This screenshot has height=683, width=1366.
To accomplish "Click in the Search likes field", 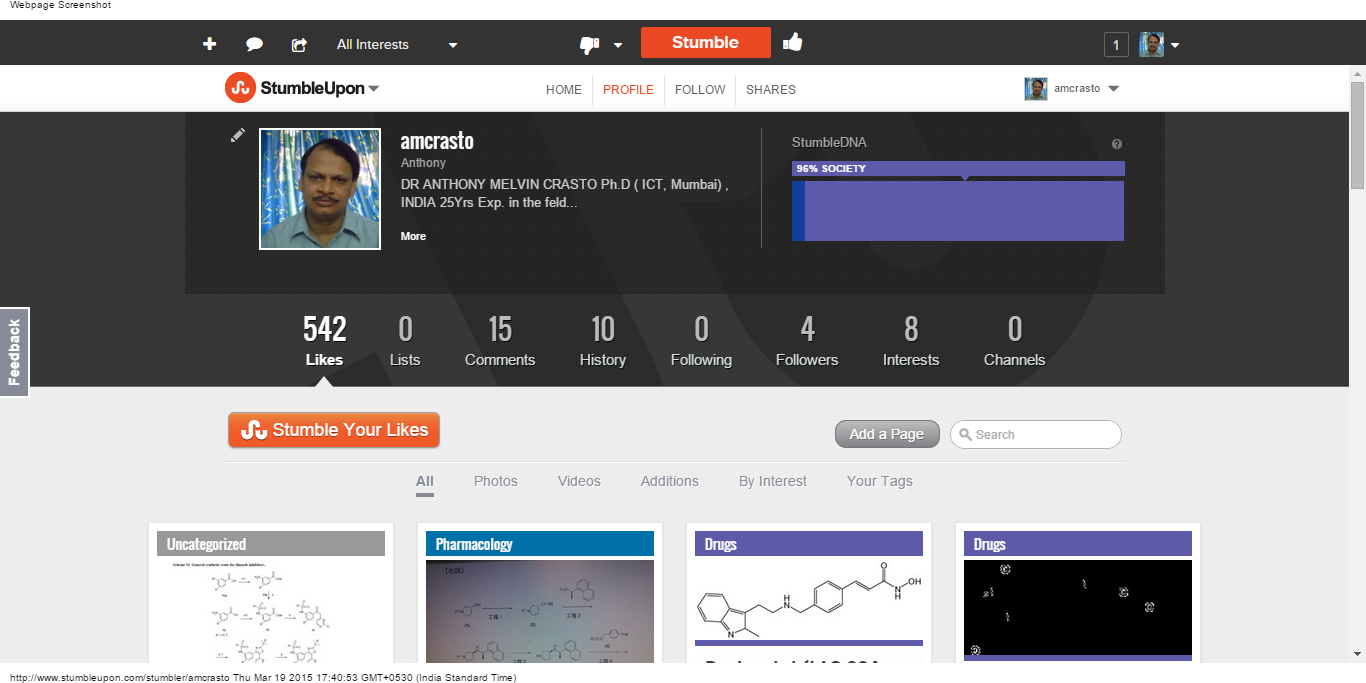I will [1036, 434].
